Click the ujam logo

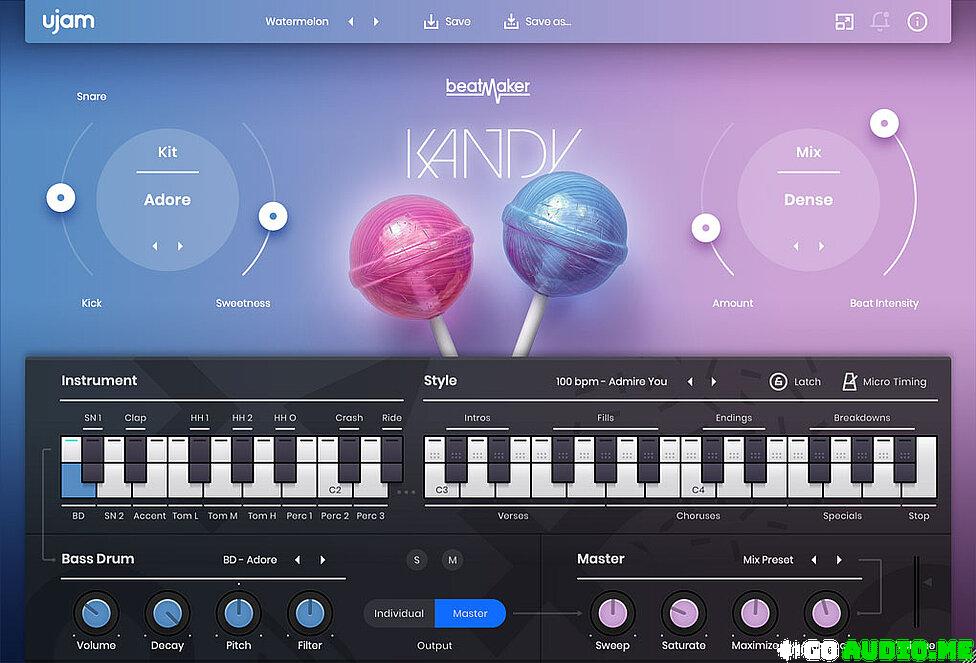[x=68, y=21]
